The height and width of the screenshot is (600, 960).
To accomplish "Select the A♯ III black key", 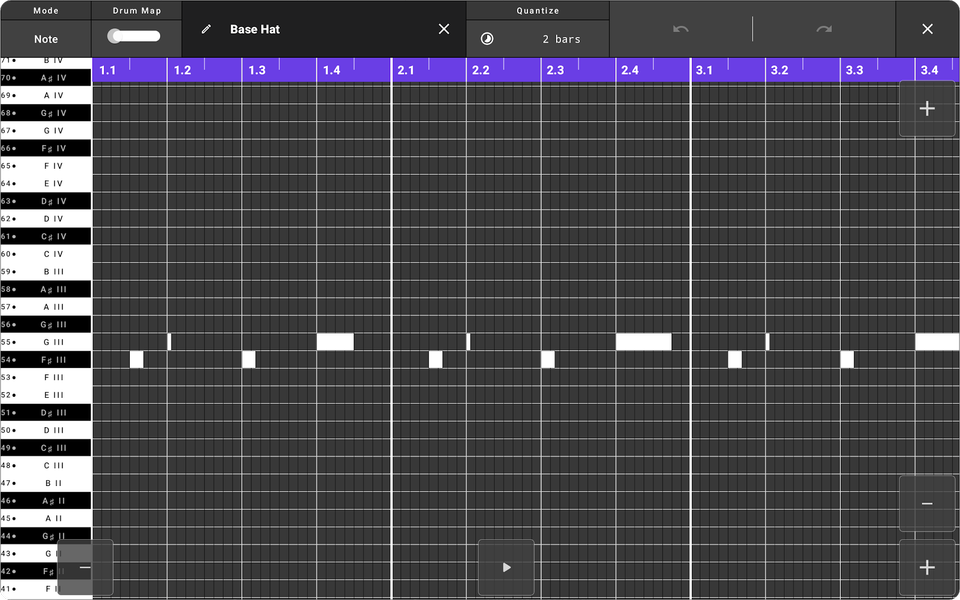I will [x=45, y=289].
